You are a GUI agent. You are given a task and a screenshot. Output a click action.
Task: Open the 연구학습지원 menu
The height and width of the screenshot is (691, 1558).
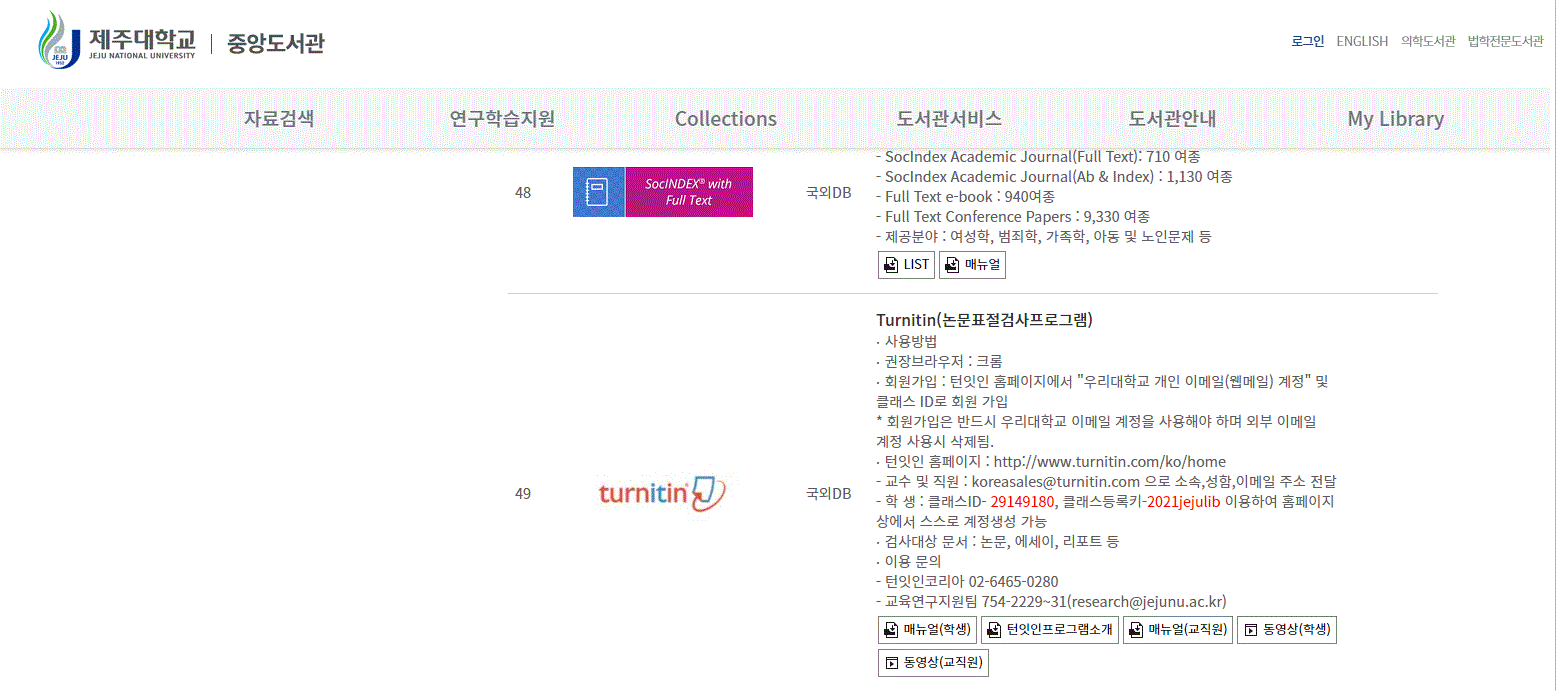pyautogui.click(x=500, y=118)
